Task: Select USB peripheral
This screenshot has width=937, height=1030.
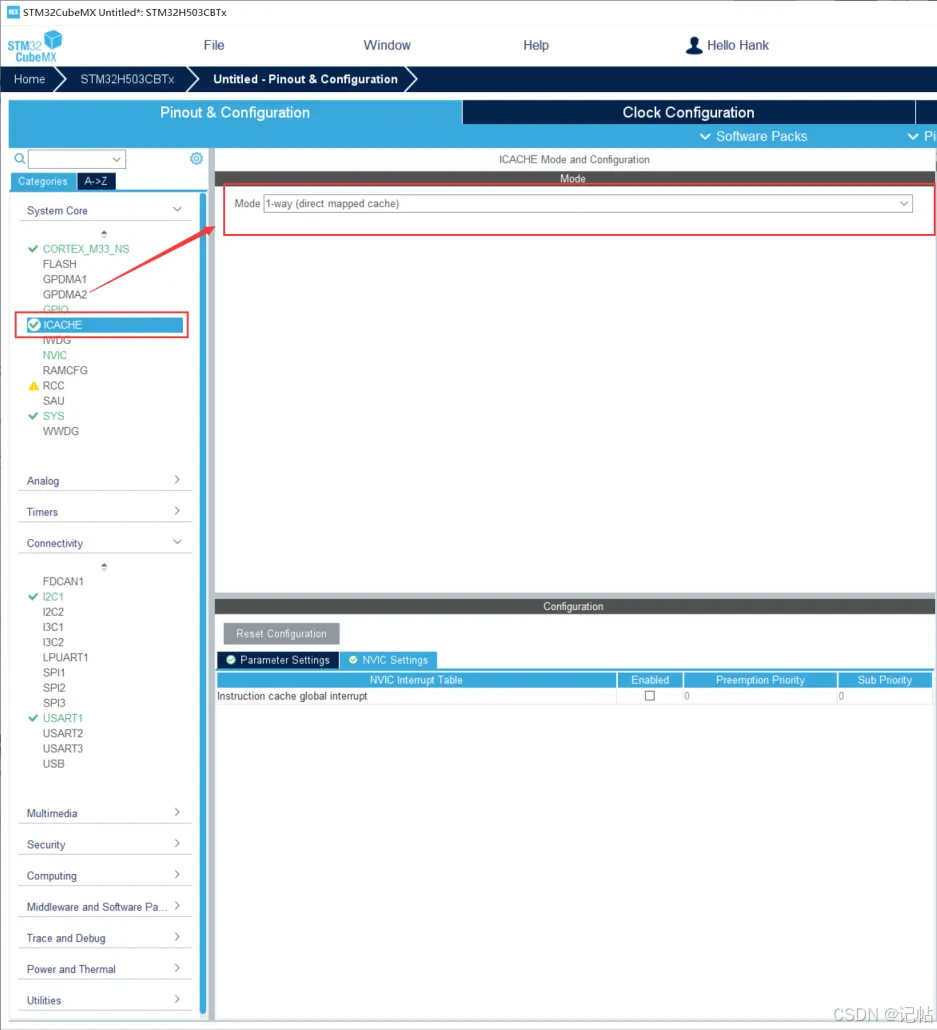Action: click(x=53, y=764)
